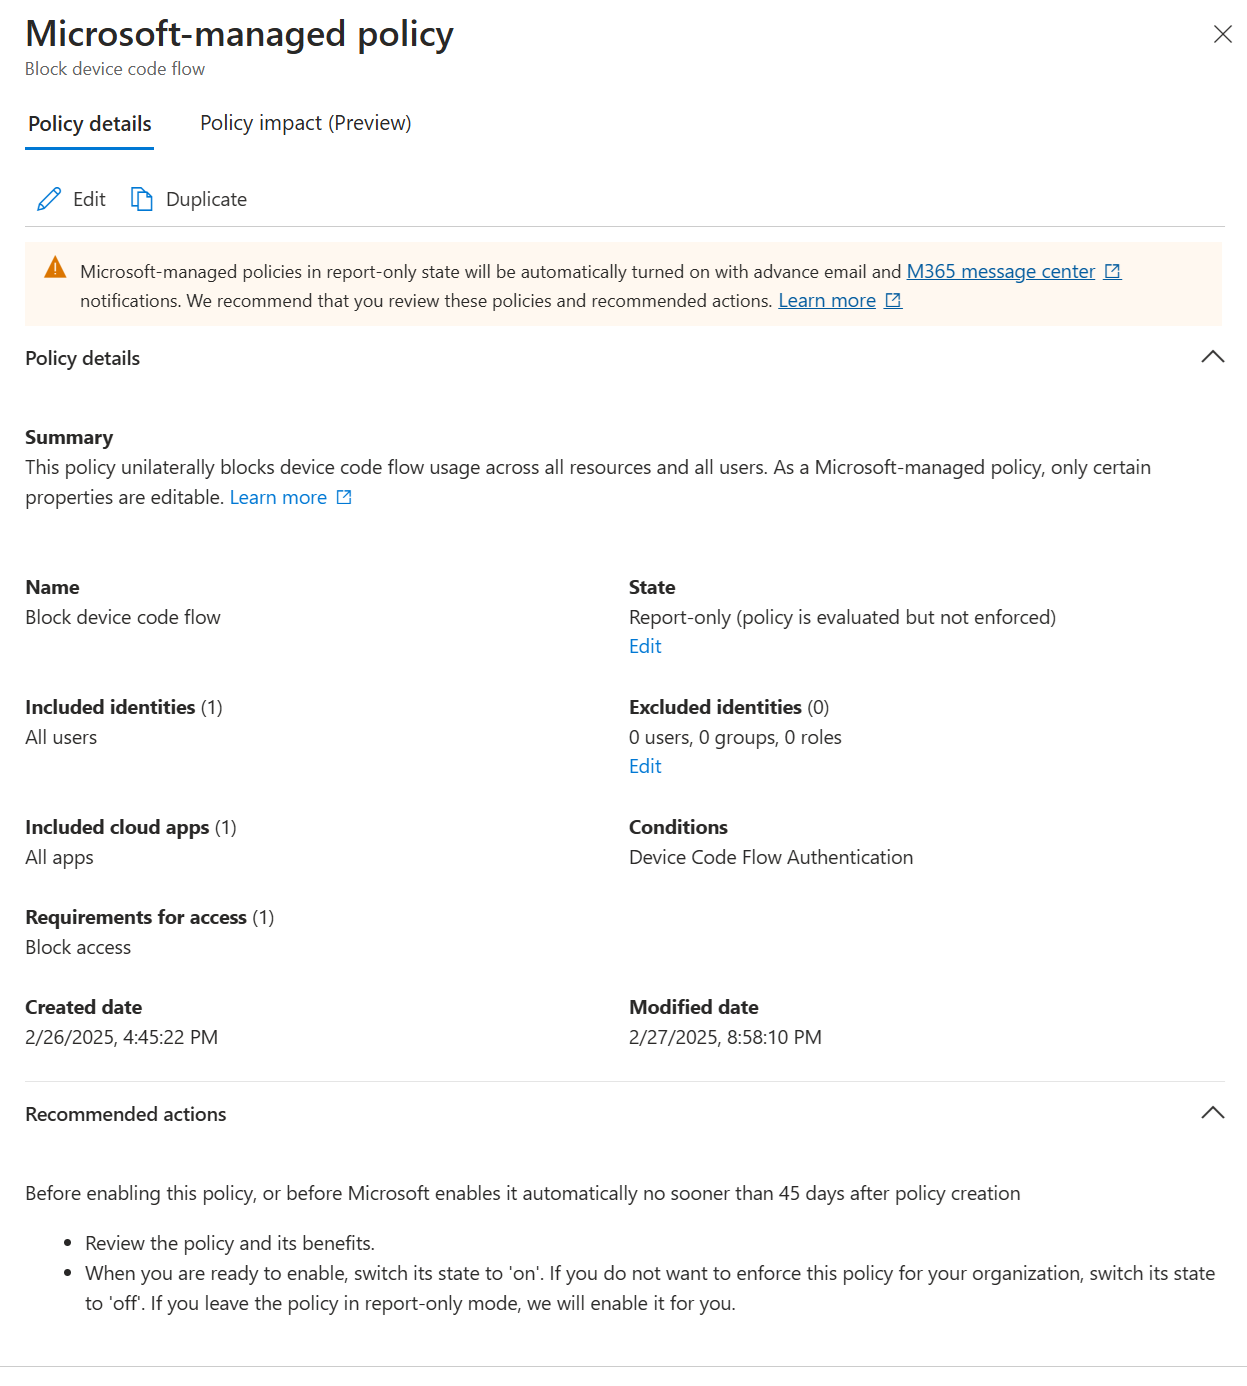Click the warning triangle in the notification banner
Viewport: 1247px width, 1386px height.
(x=55, y=268)
